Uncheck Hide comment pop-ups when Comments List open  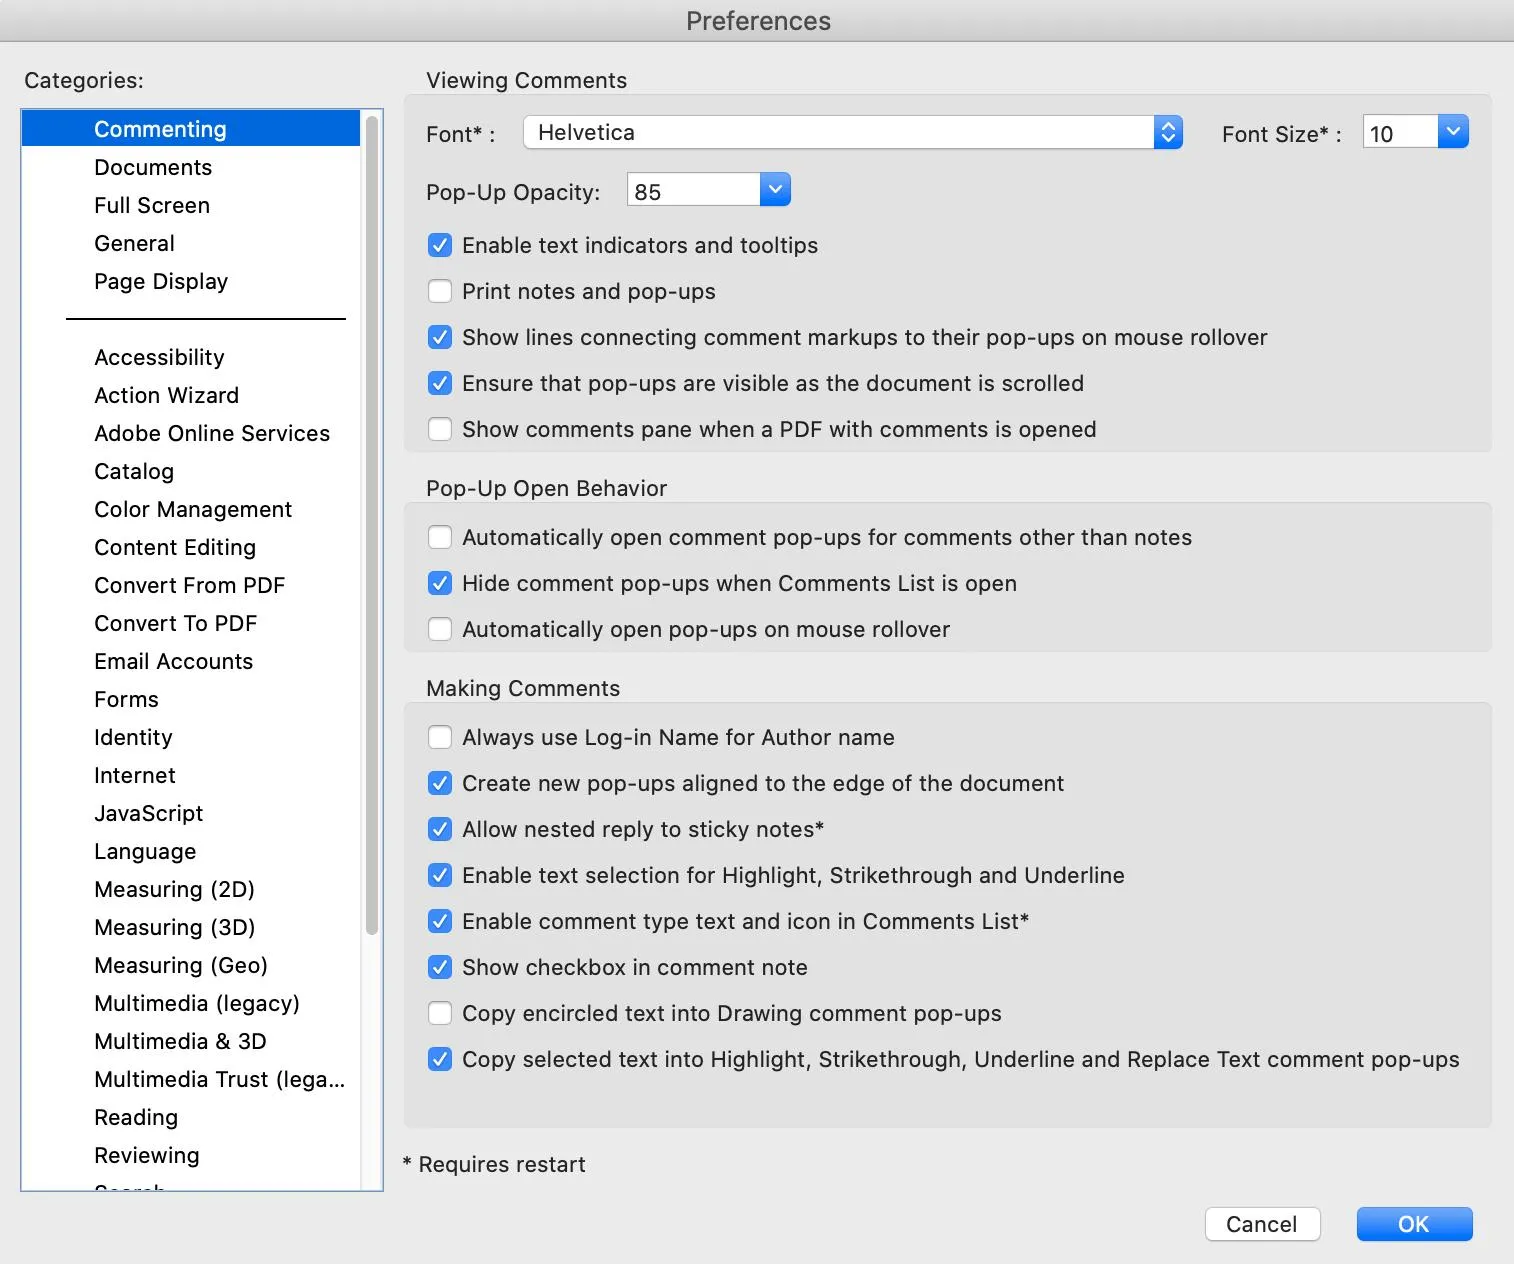pyautogui.click(x=440, y=583)
